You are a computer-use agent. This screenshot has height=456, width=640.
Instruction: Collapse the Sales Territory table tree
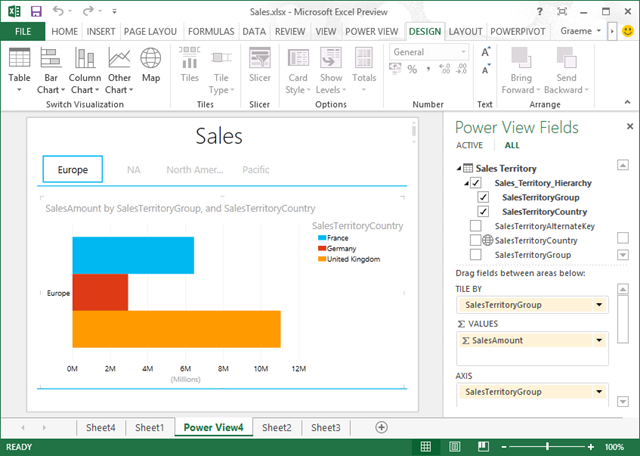pyautogui.click(x=460, y=170)
